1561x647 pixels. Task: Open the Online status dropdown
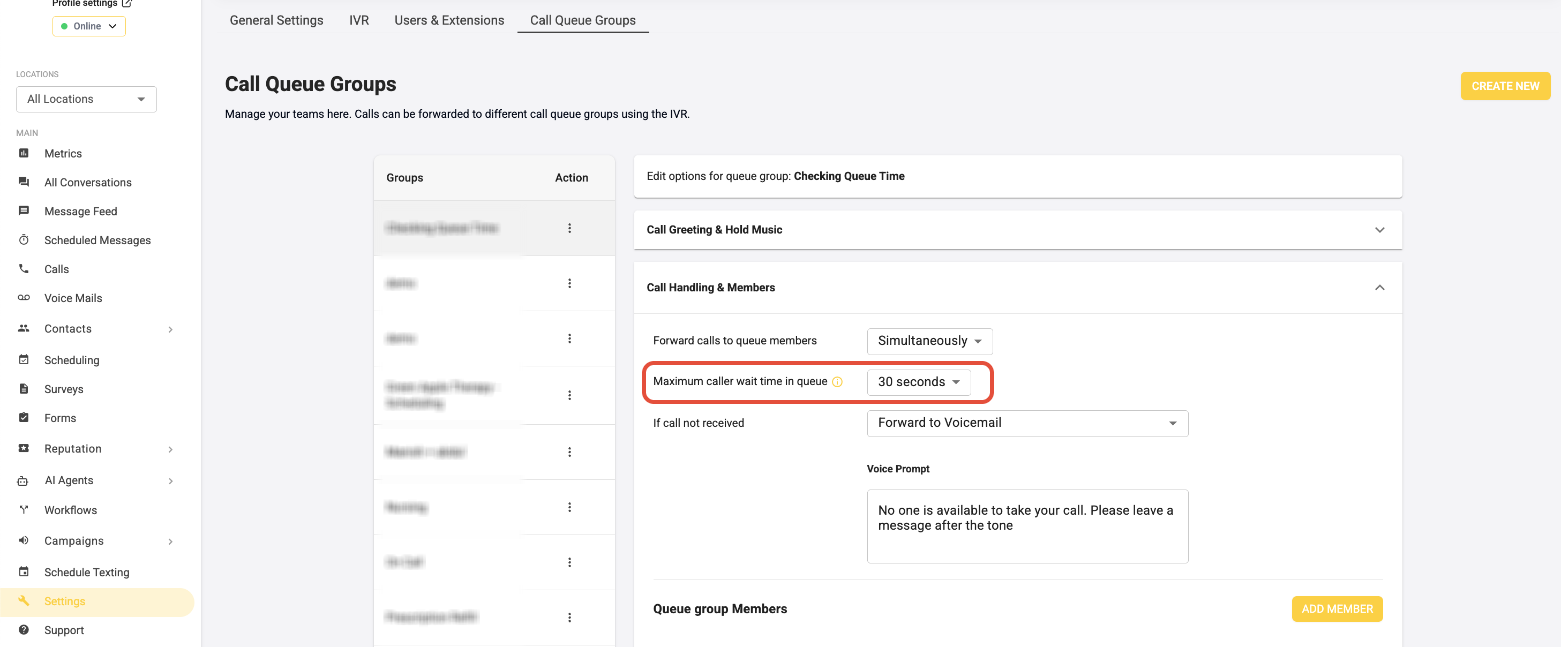pos(89,26)
